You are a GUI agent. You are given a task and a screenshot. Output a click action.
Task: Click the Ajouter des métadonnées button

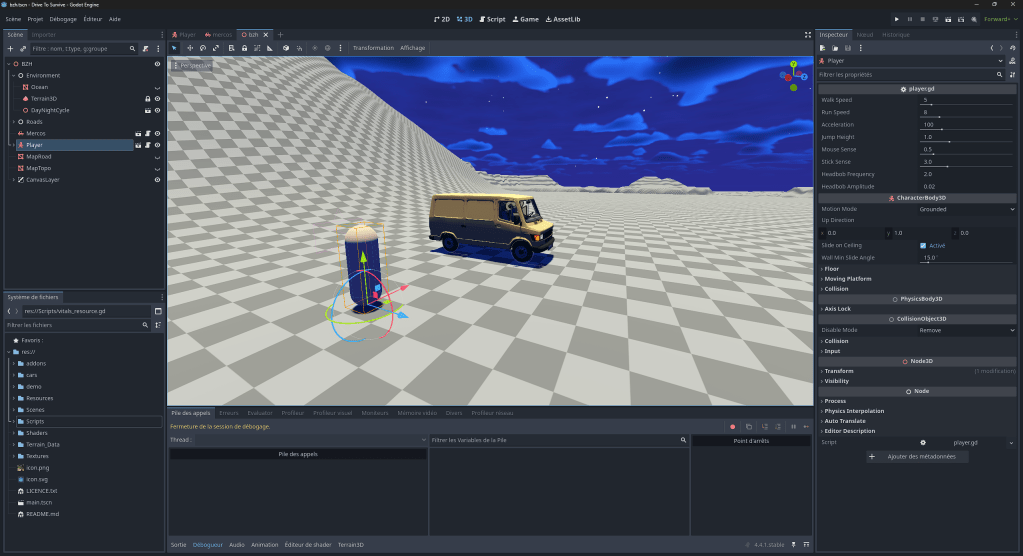point(917,456)
